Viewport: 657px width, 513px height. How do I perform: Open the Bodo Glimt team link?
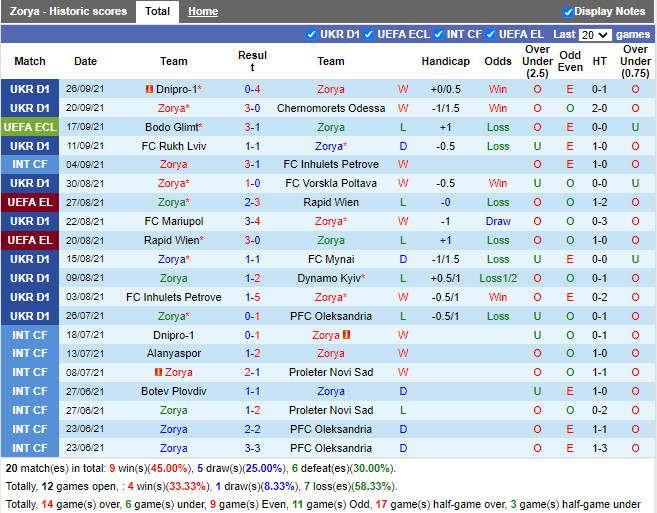pos(171,127)
